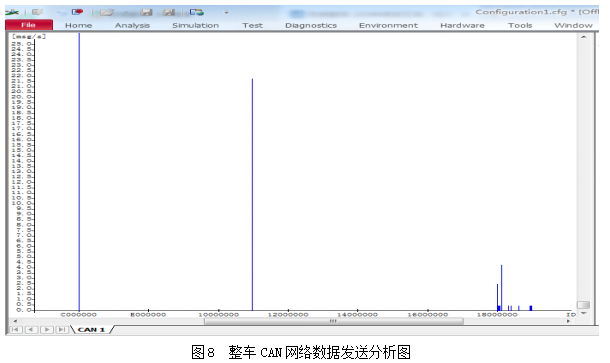Go to first sheet tab using navigation arrow

pyautogui.click(x=16, y=330)
